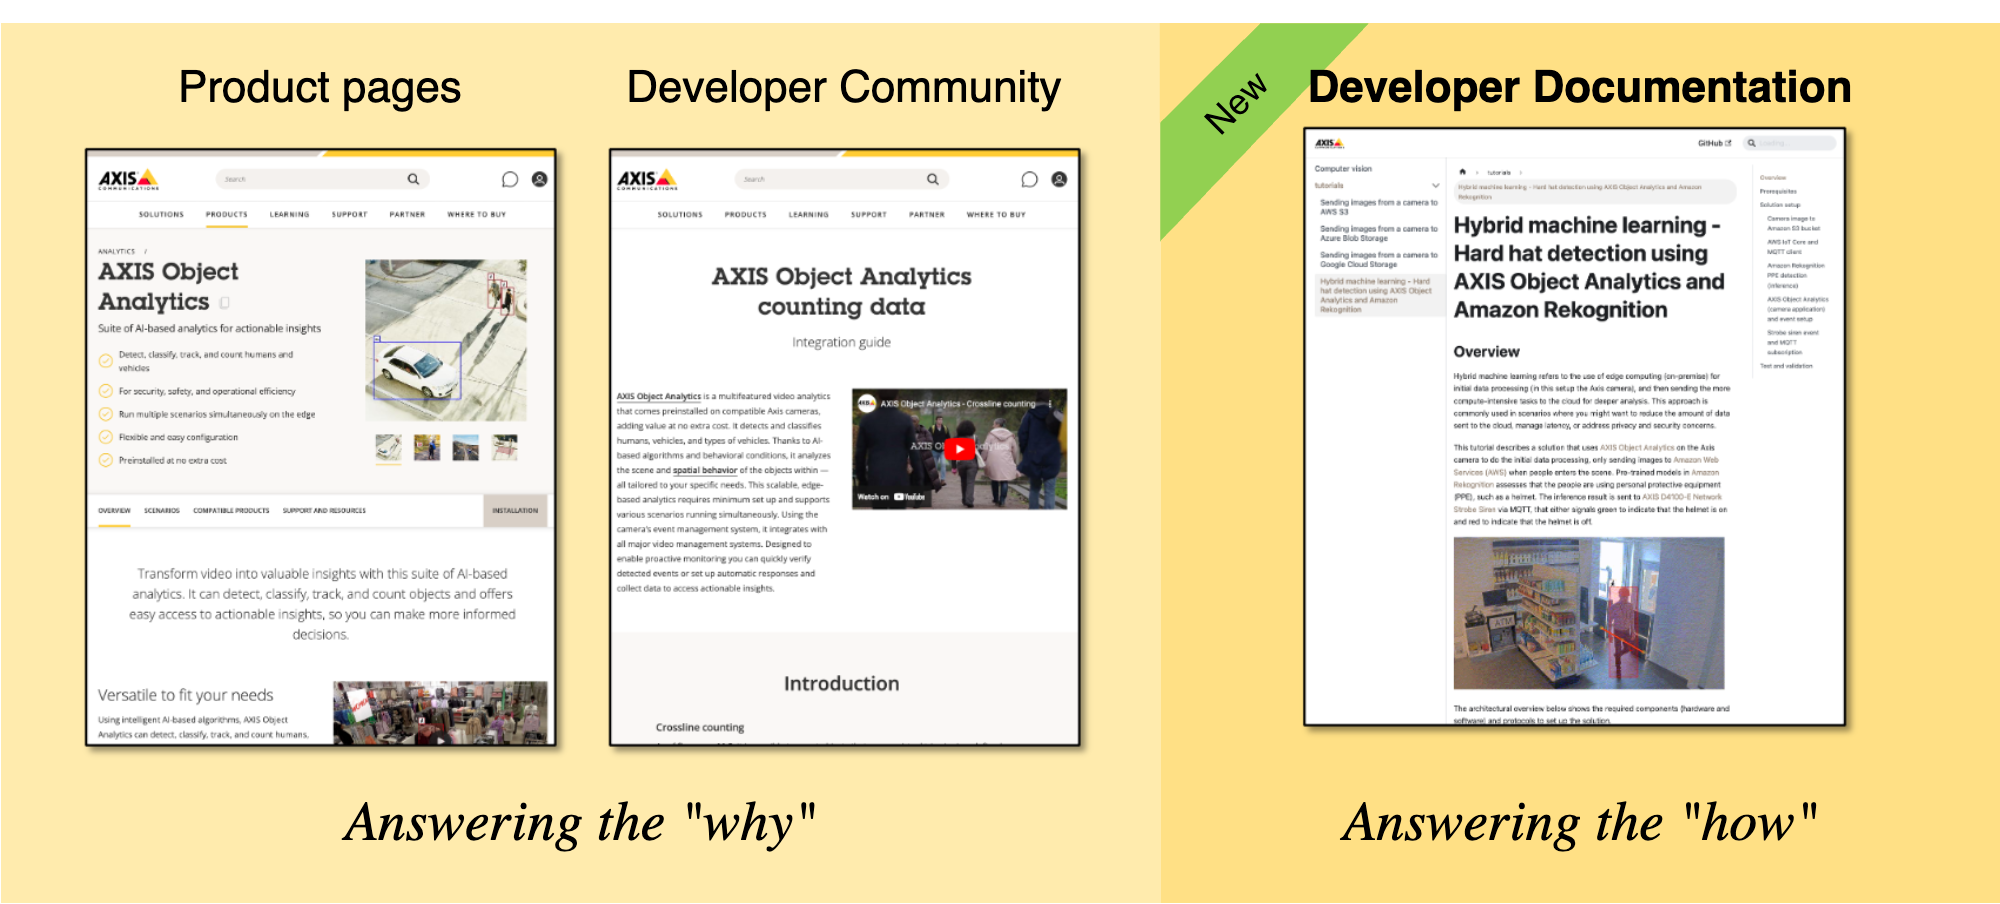Select the OVERVIEW tab on product page

click(114, 510)
